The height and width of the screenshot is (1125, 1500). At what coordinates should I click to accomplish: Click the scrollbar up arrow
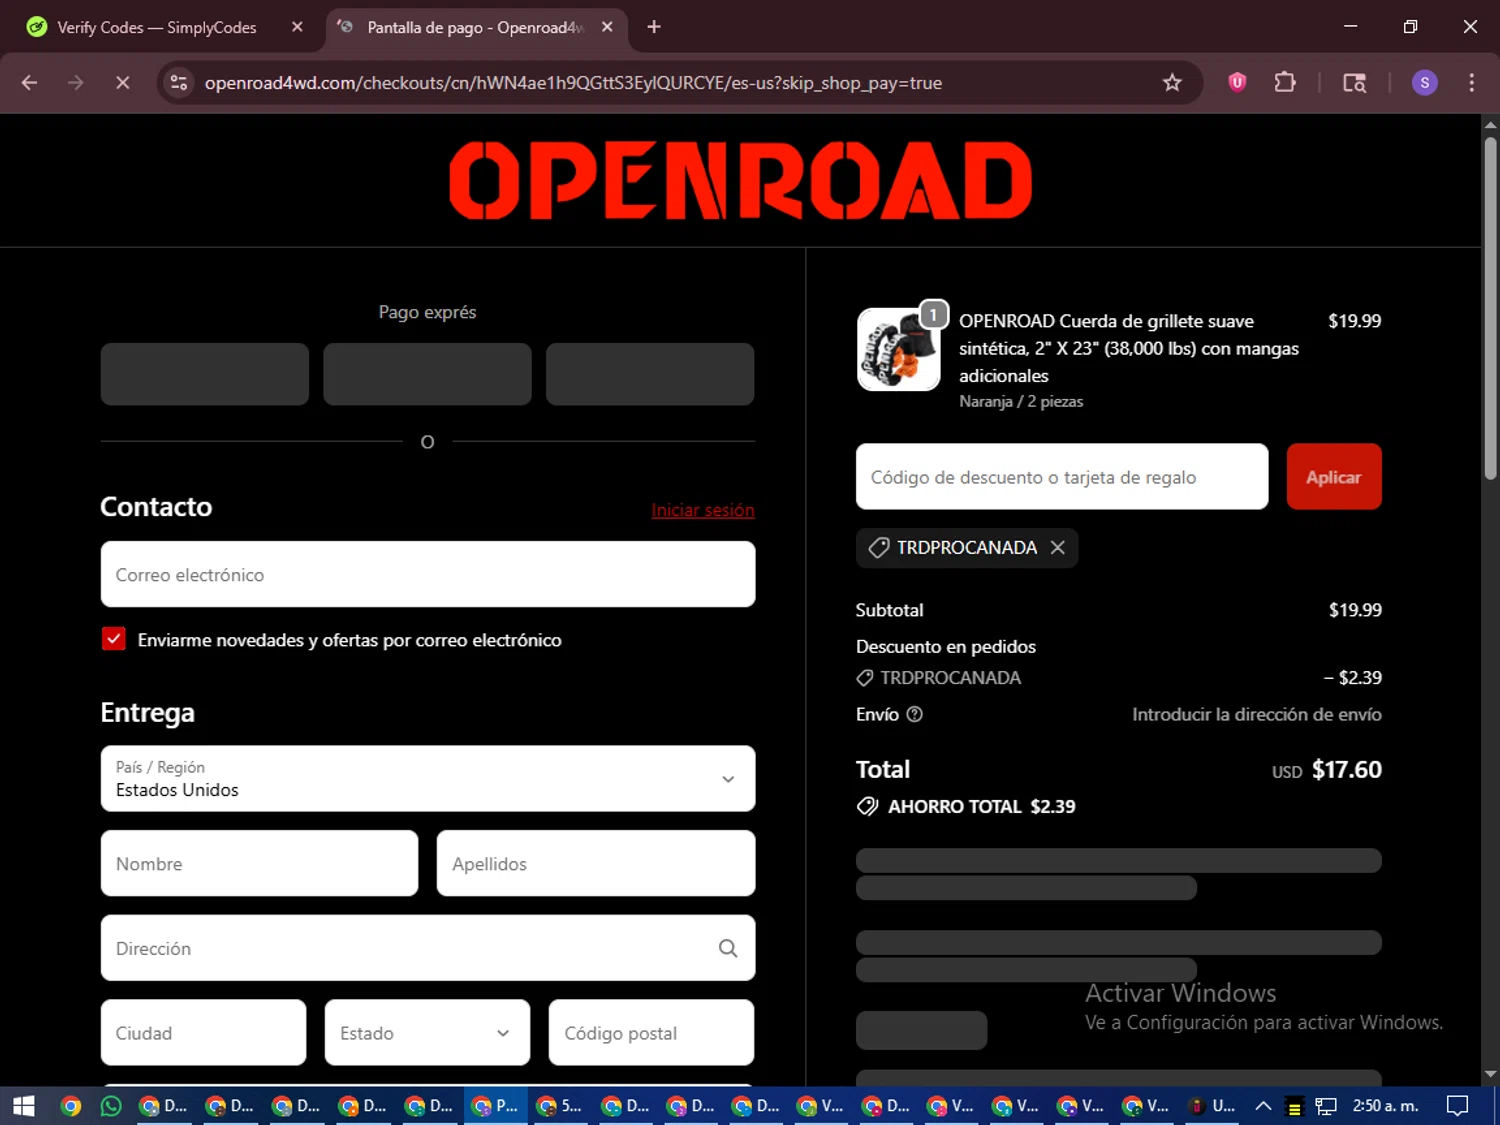tap(1490, 125)
